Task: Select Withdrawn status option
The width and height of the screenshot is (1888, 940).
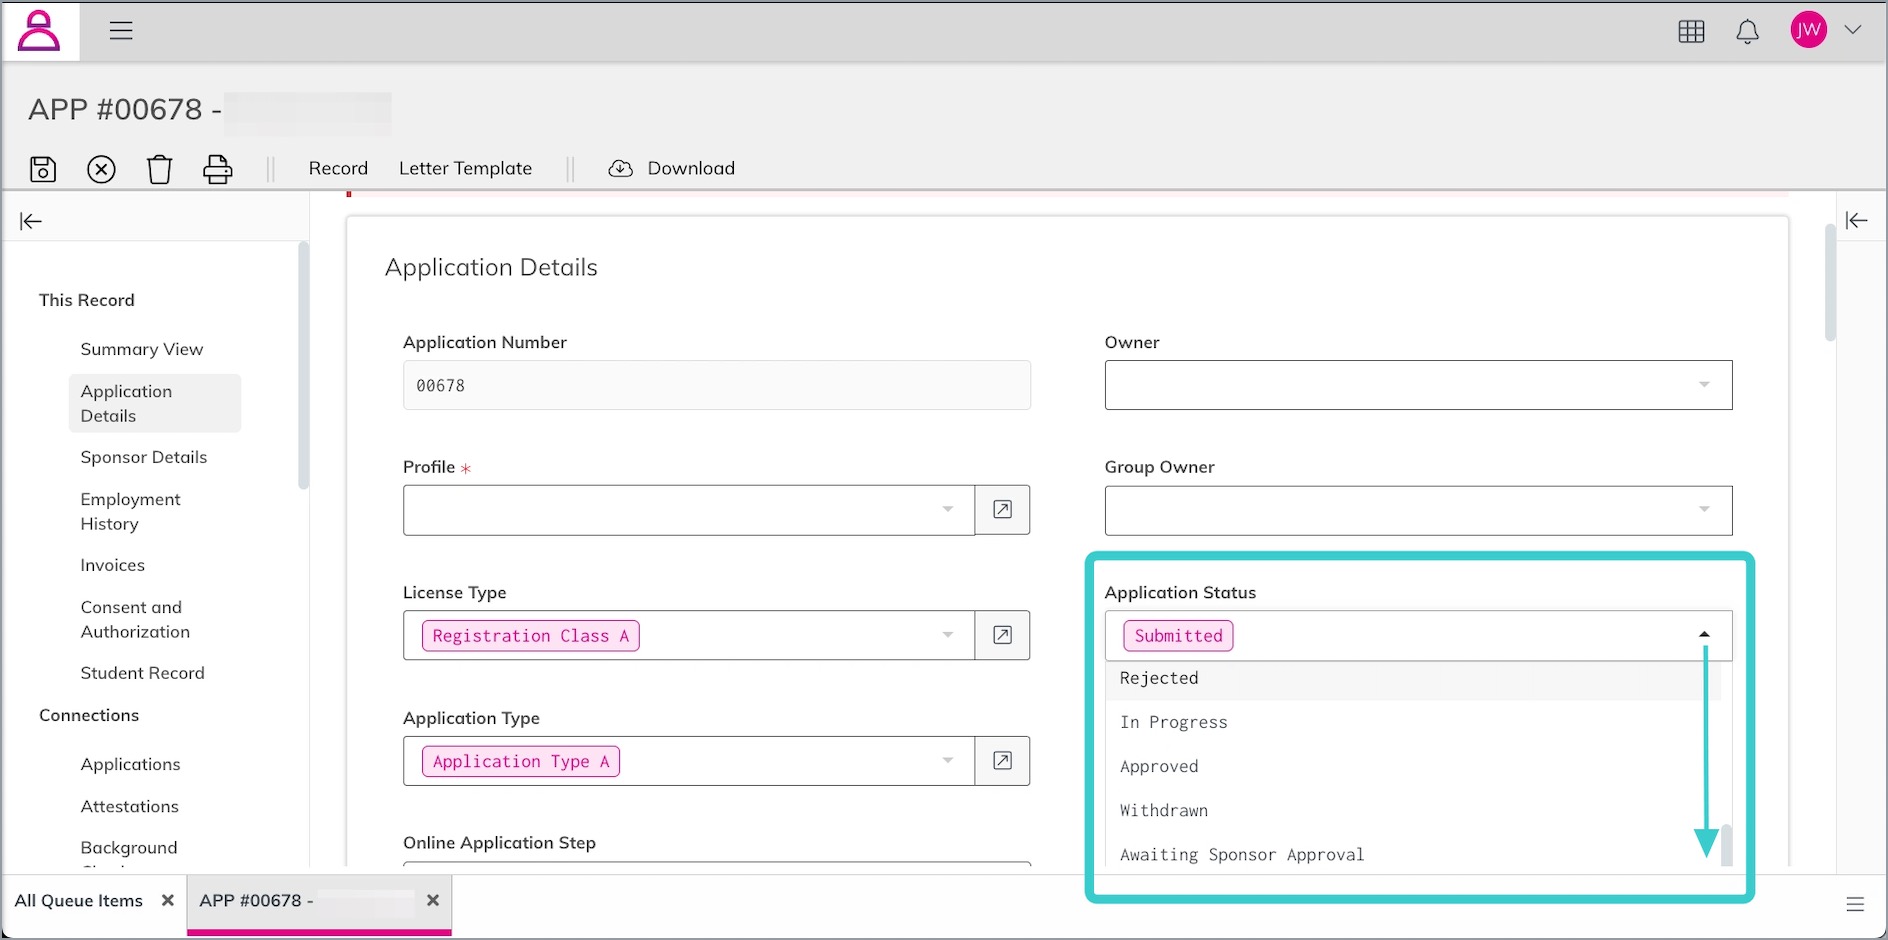Action: pos(1412,810)
